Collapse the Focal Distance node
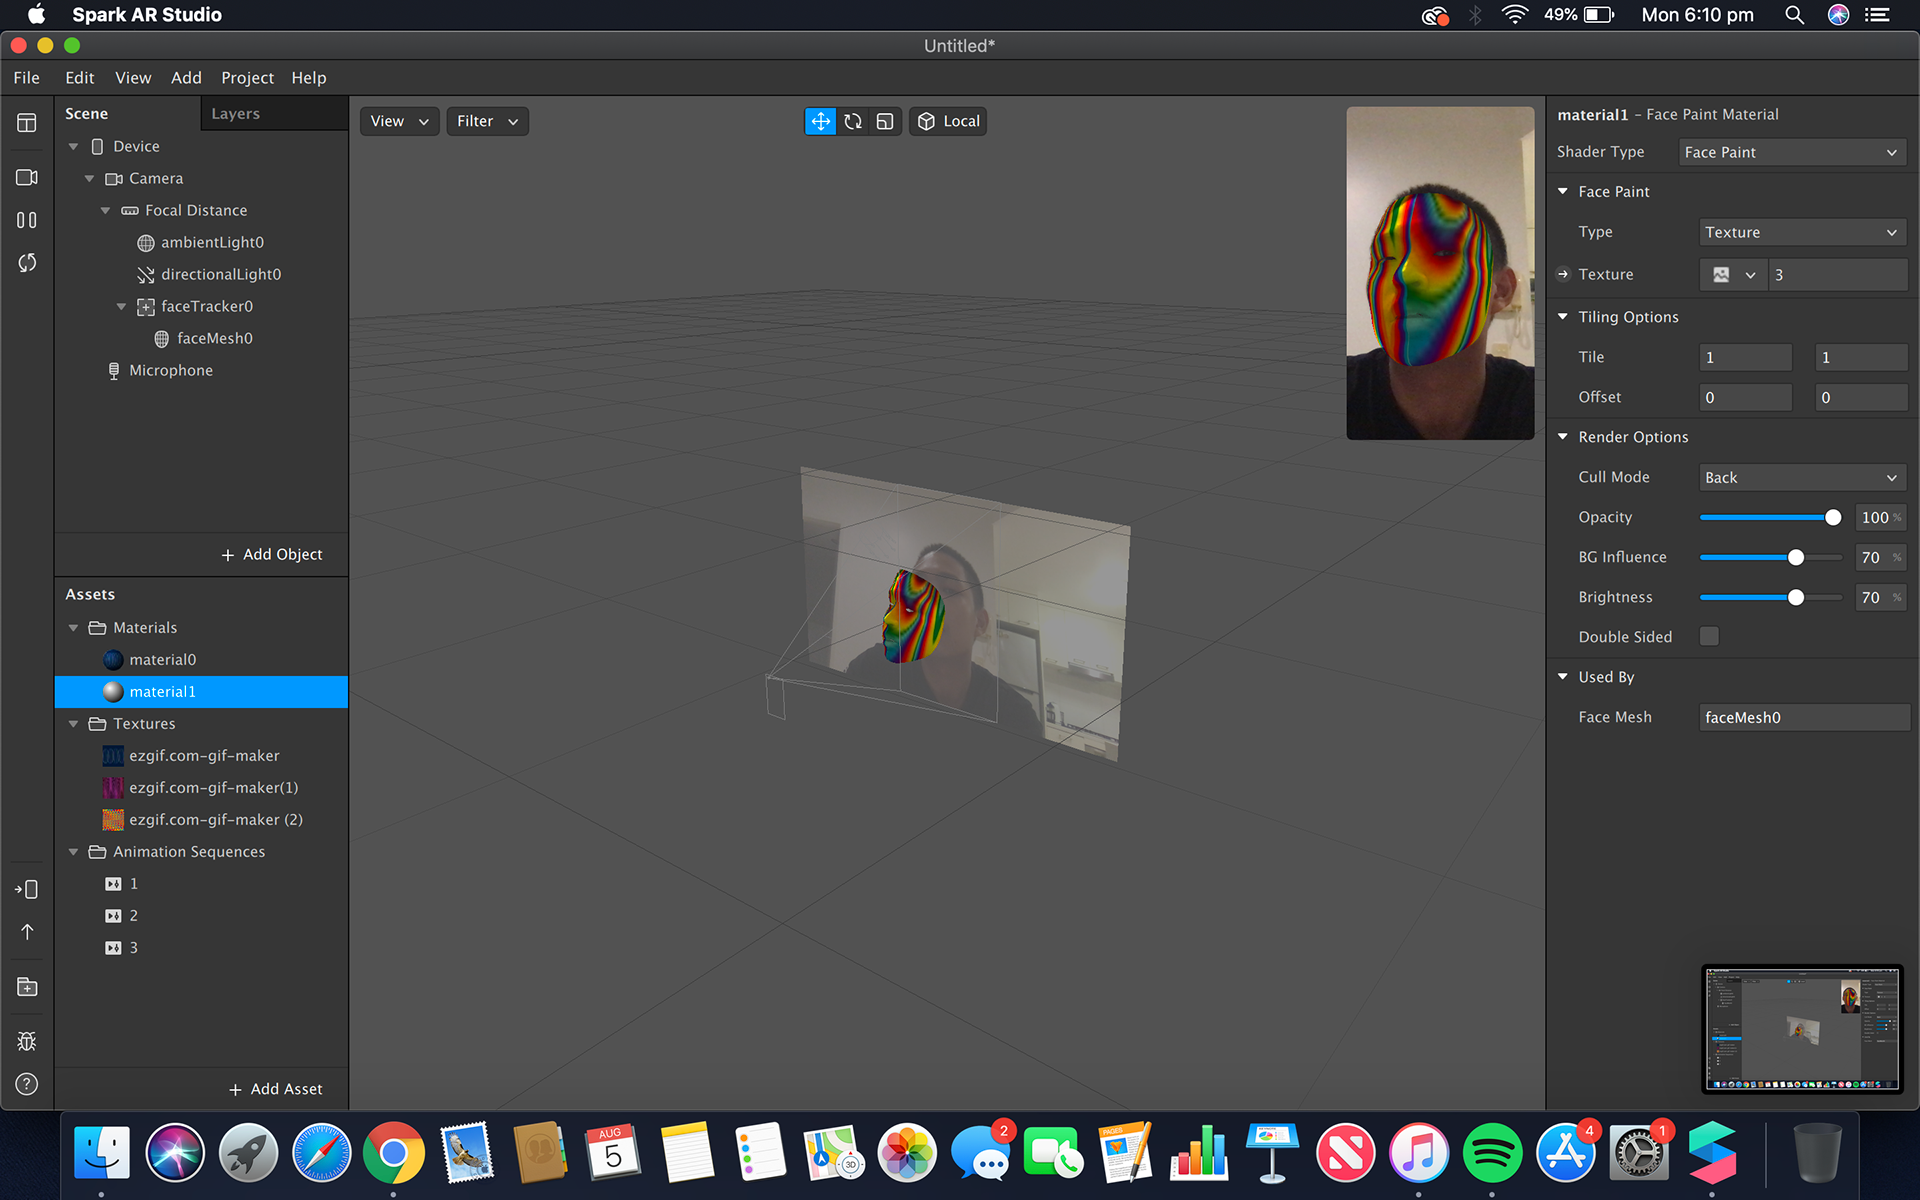 105,211
